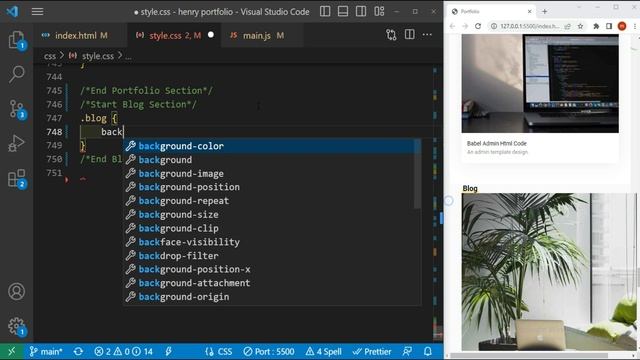Select backdrop-filter suggestion
The image size is (640, 360).
click(x=269, y=256)
